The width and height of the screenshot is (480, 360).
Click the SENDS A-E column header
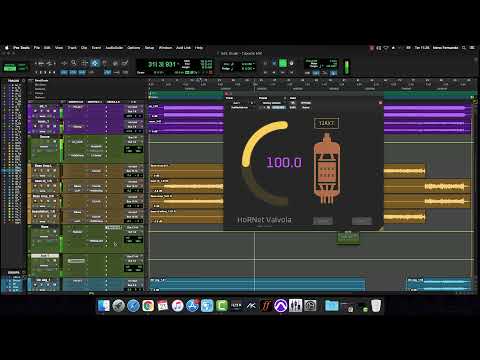click(x=113, y=102)
